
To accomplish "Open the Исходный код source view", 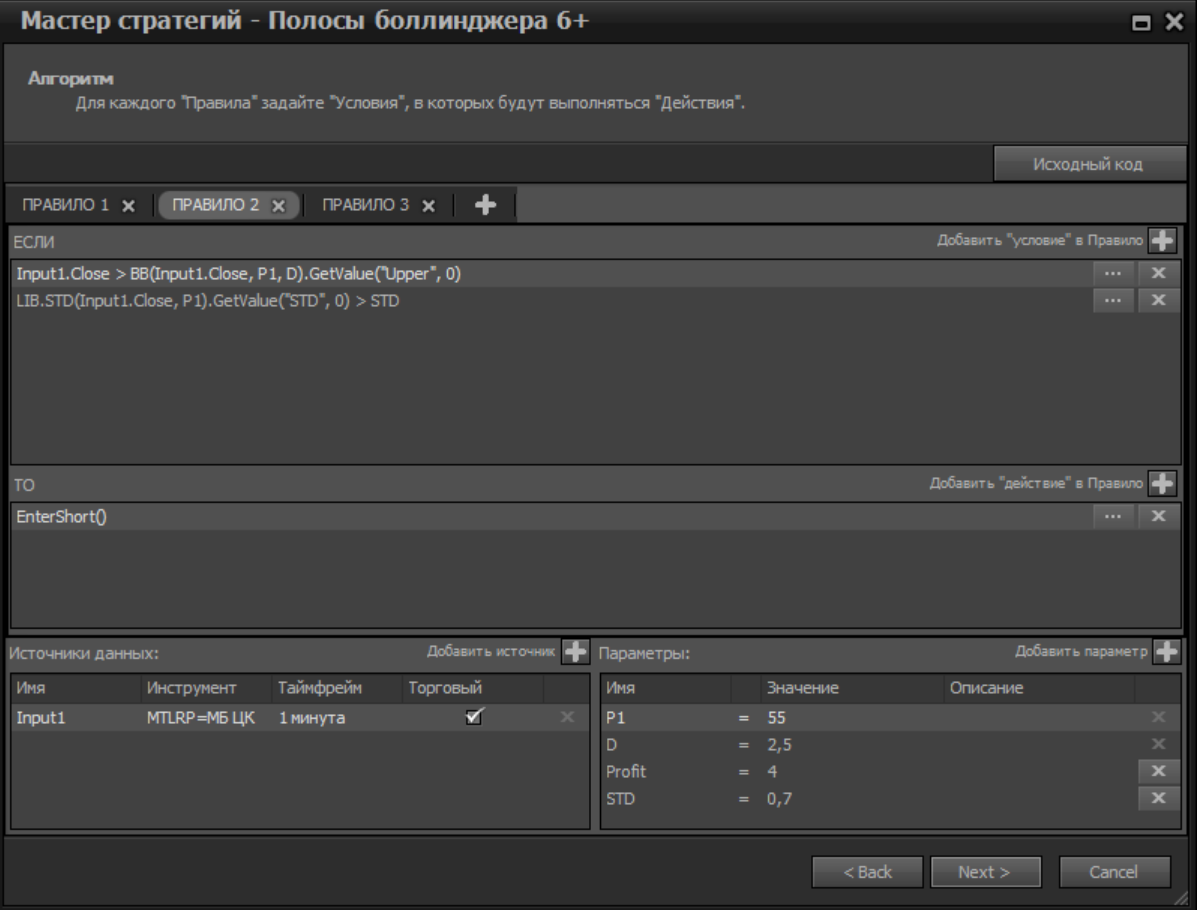I will (x=1088, y=164).
